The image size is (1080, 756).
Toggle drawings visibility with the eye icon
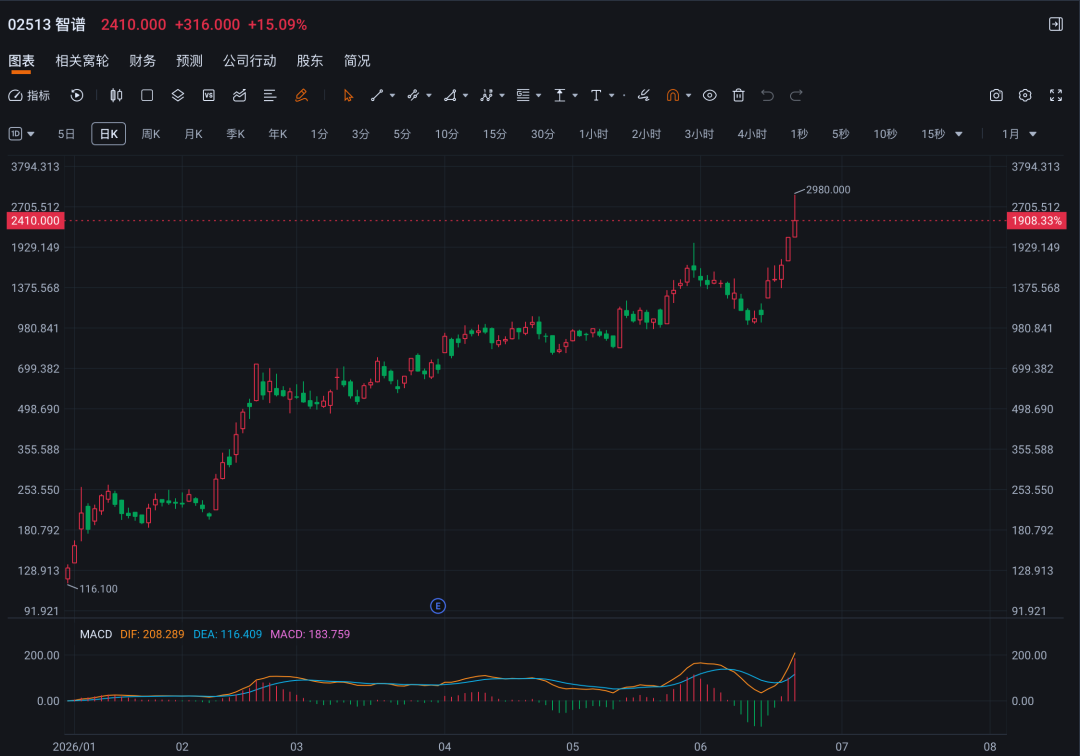coord(709,96)
